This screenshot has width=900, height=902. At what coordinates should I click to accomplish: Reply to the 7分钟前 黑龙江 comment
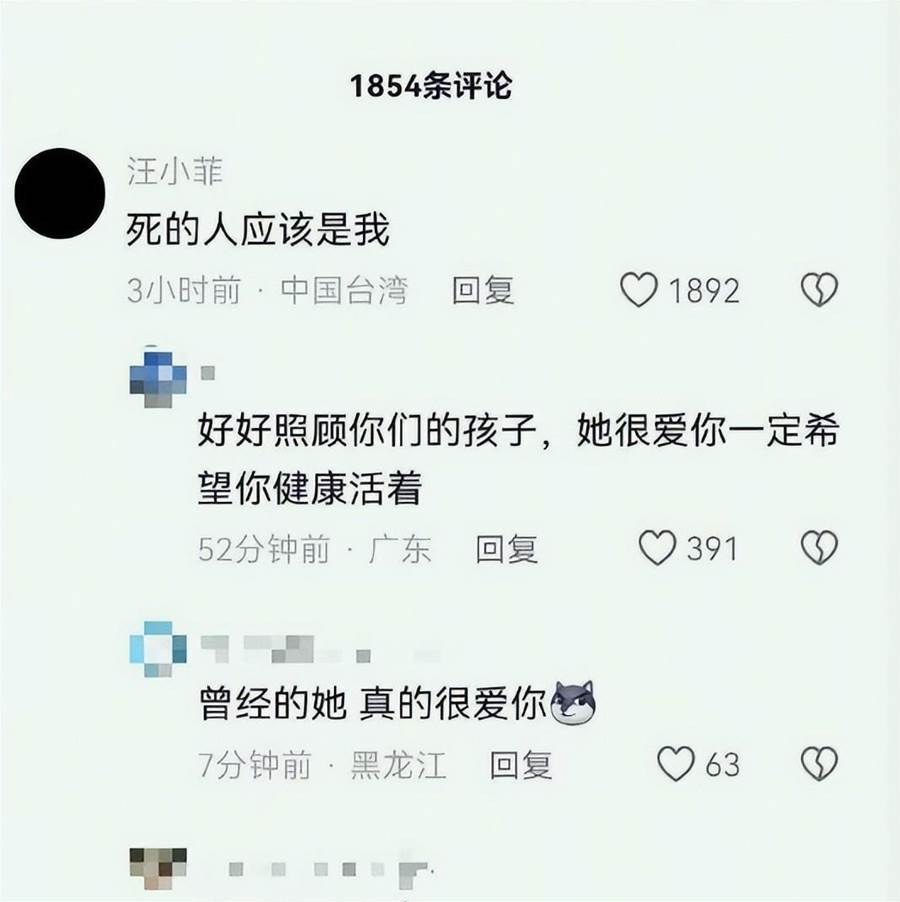tap(521, 765)
